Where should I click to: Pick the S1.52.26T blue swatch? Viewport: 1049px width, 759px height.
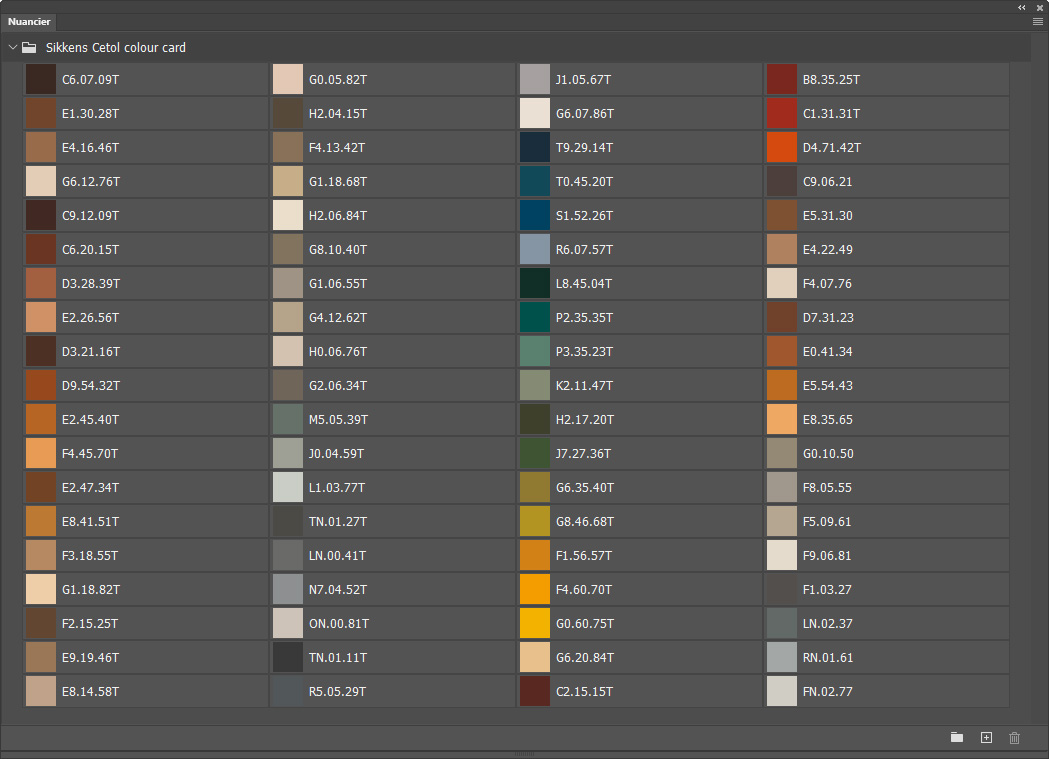(x=535, y=215)
